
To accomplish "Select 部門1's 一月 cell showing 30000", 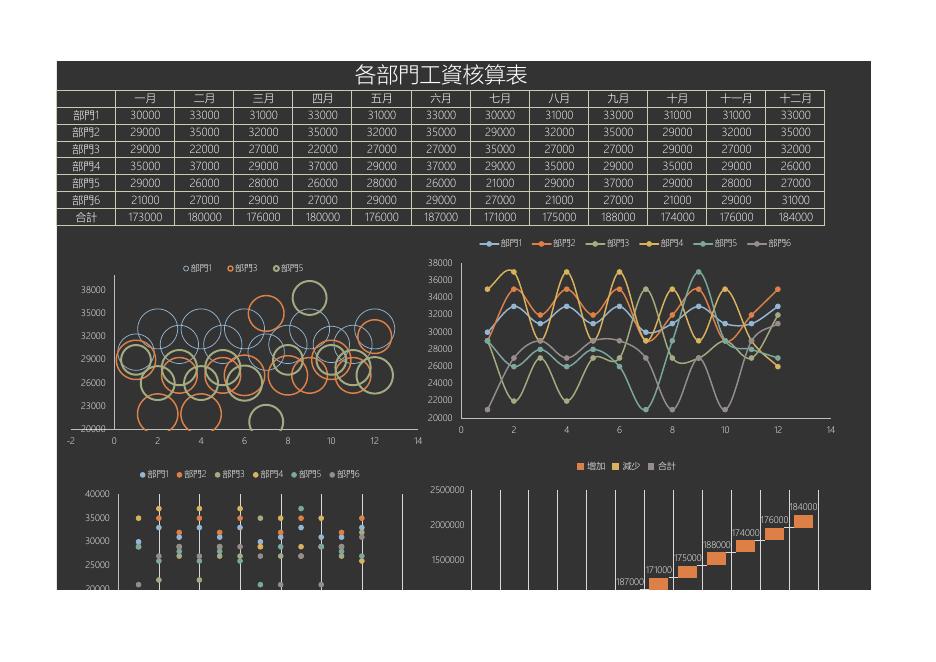I will point(145,115).
